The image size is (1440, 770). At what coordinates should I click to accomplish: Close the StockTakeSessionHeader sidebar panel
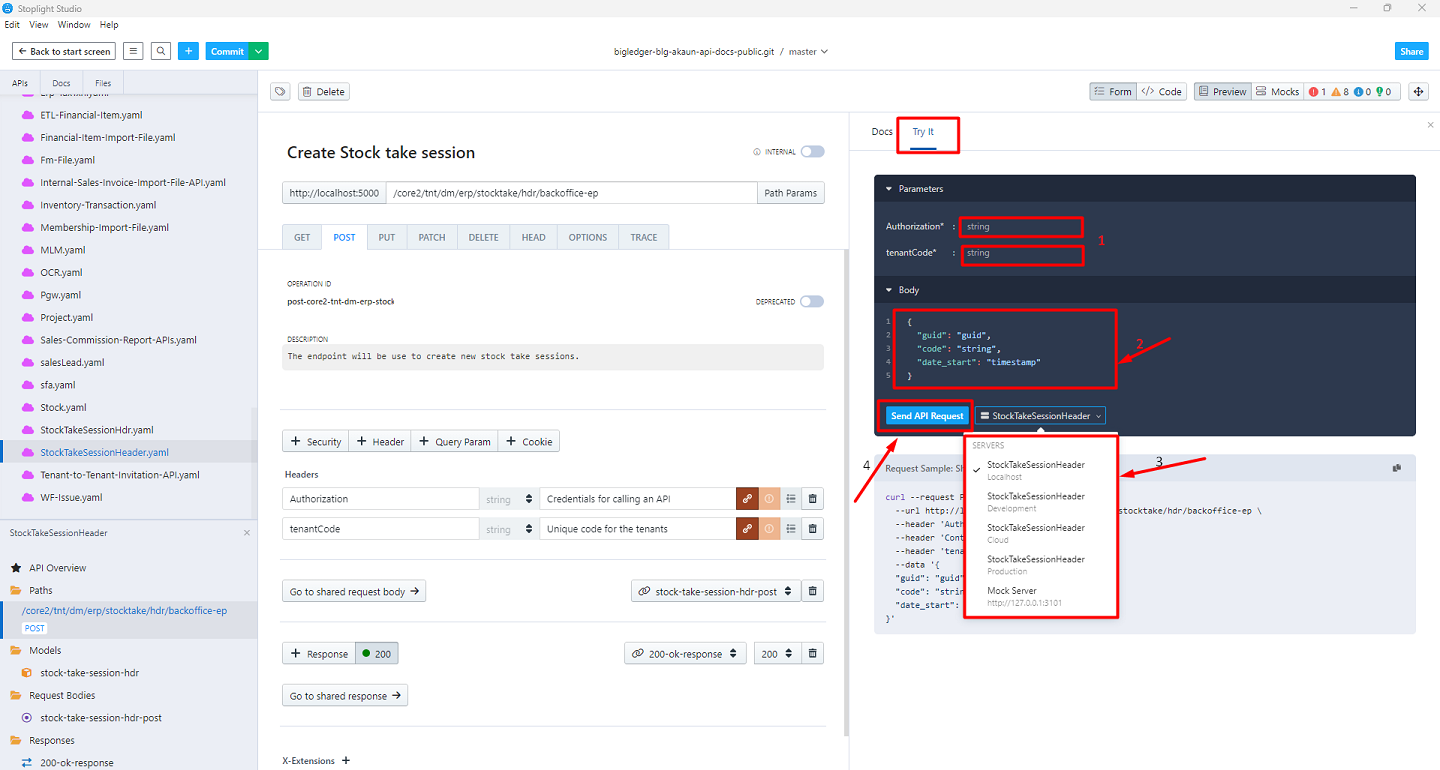point(247,533)
